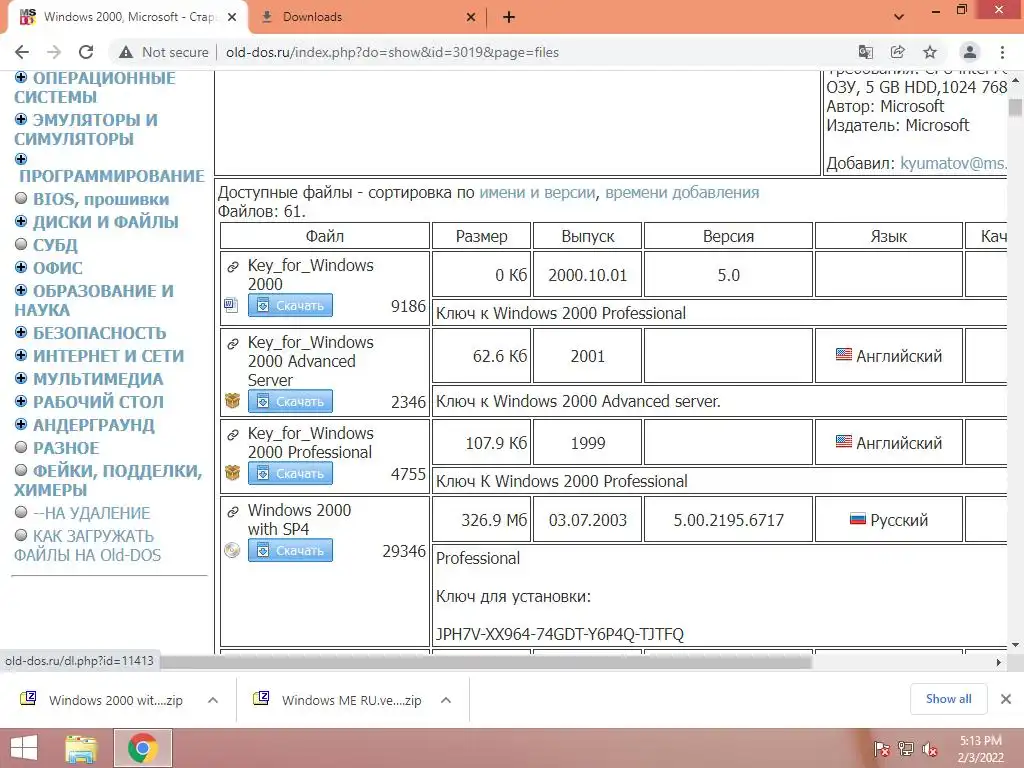Open BIOS, прошивки section
This screenshot has width=1024, height=768.
101,199
